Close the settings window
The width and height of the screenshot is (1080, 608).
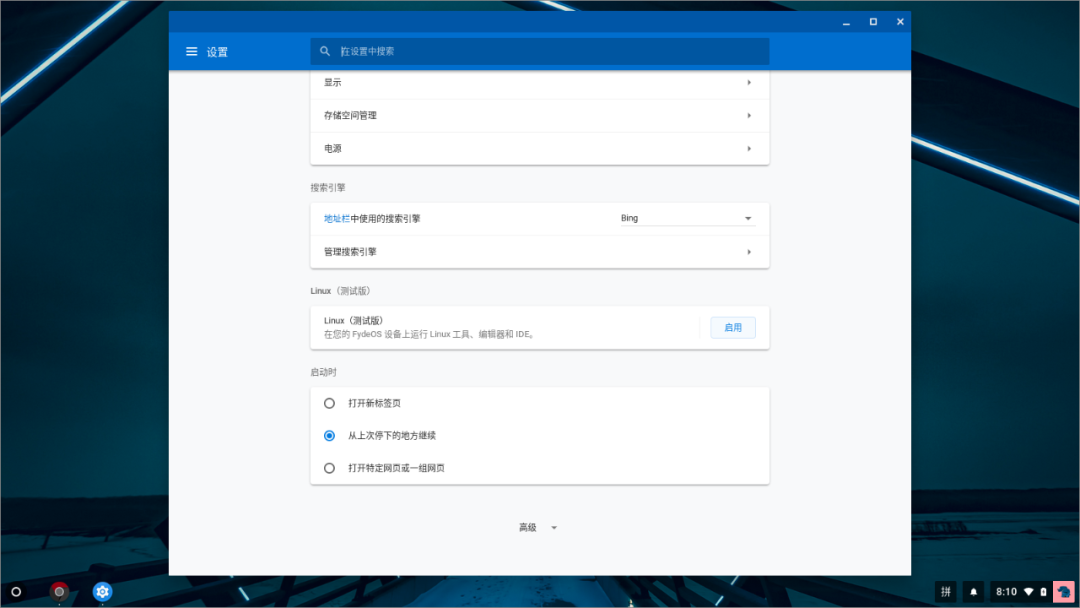click(x=900, y=22)
